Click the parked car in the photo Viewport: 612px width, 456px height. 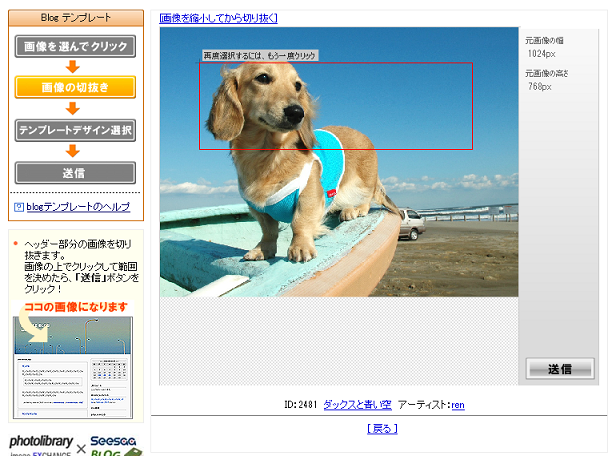(410, 224)
